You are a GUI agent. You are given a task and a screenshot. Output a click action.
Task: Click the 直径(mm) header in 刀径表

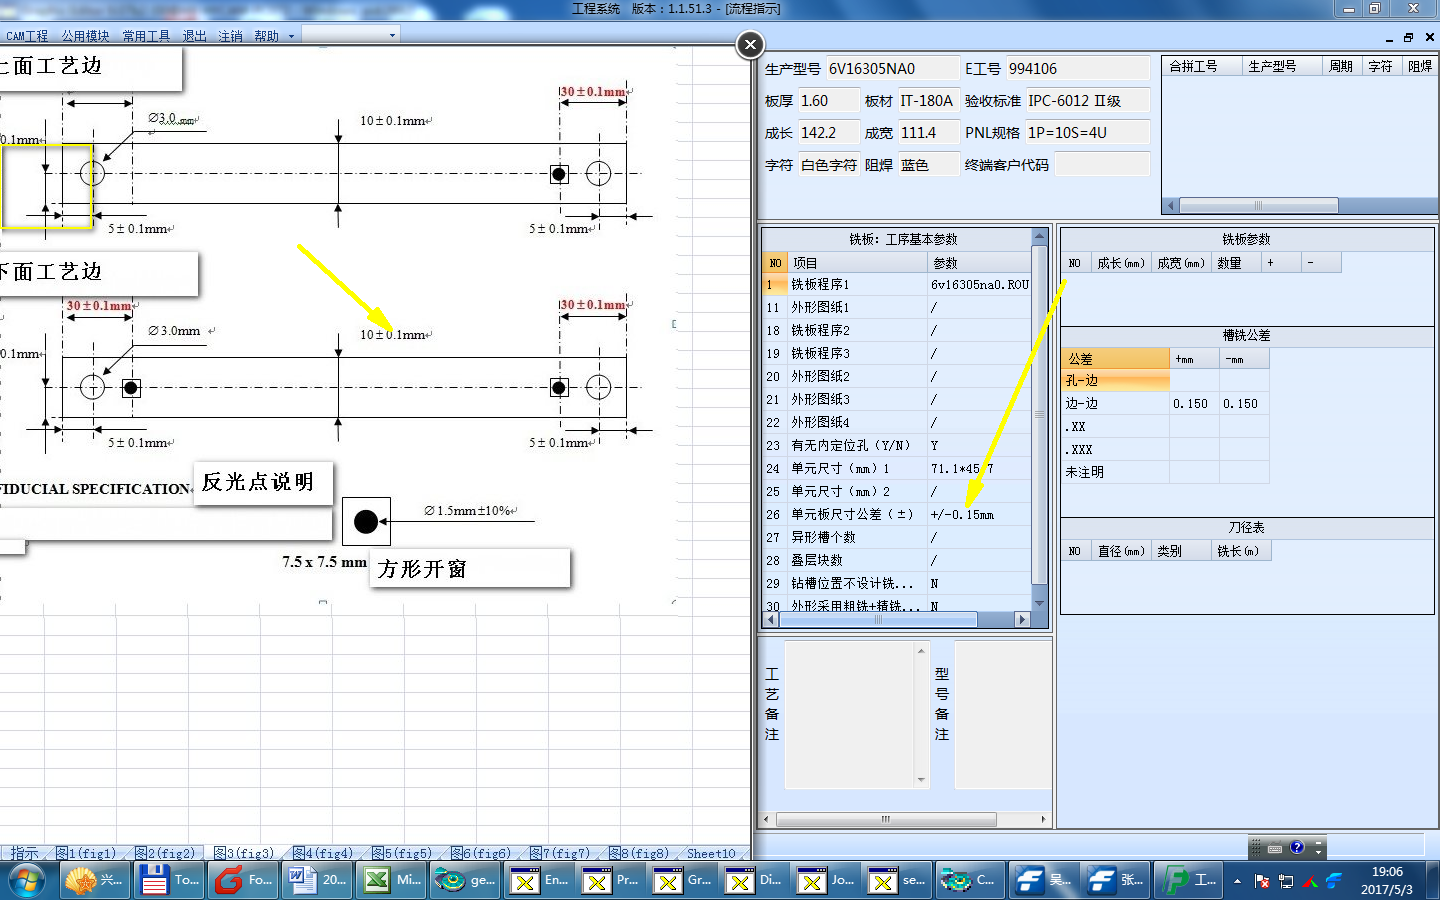click(1120, 551)
